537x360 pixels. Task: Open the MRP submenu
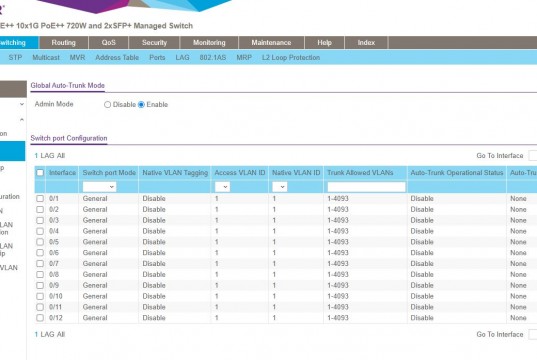click(244, 58)
